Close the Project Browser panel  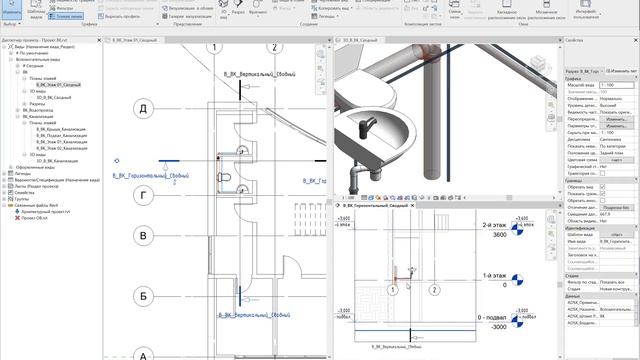point(99,40)
